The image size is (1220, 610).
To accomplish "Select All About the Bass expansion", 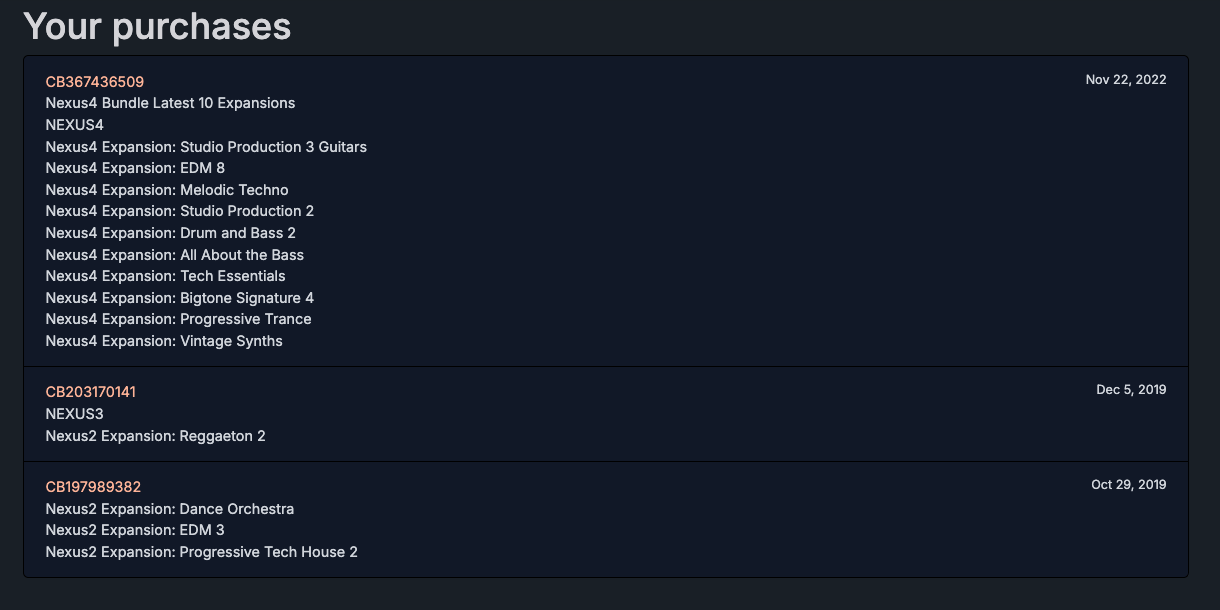I will [175, 255].
